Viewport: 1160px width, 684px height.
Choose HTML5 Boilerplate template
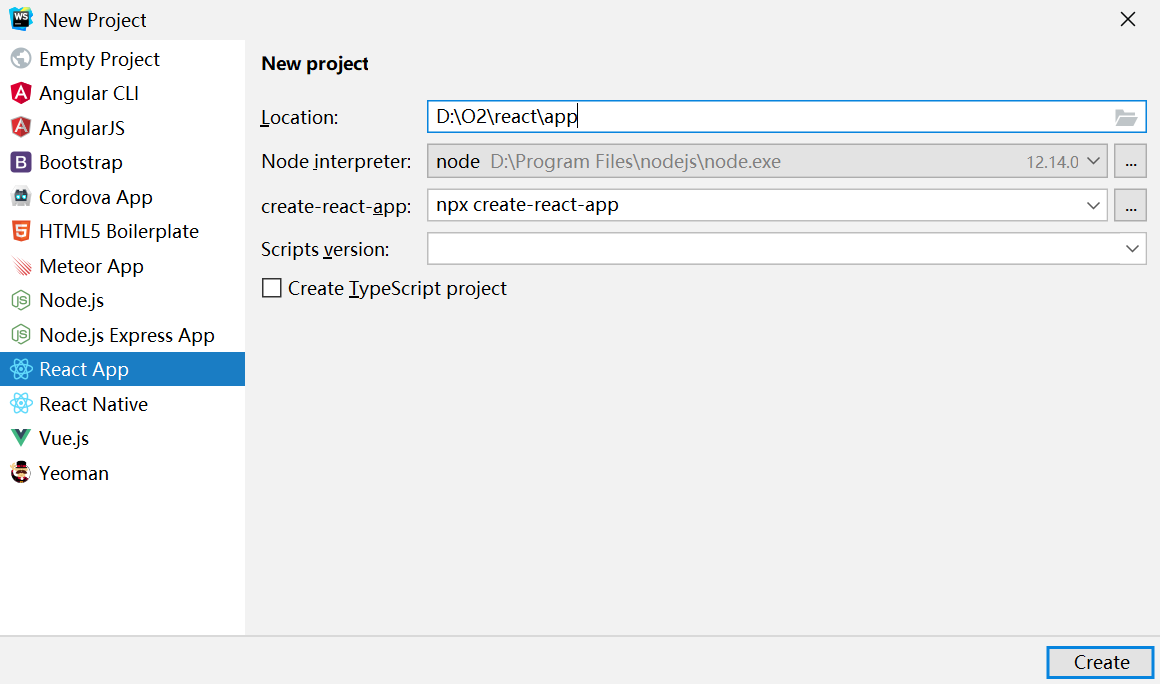pyautogui.click(x=122, y=231)
